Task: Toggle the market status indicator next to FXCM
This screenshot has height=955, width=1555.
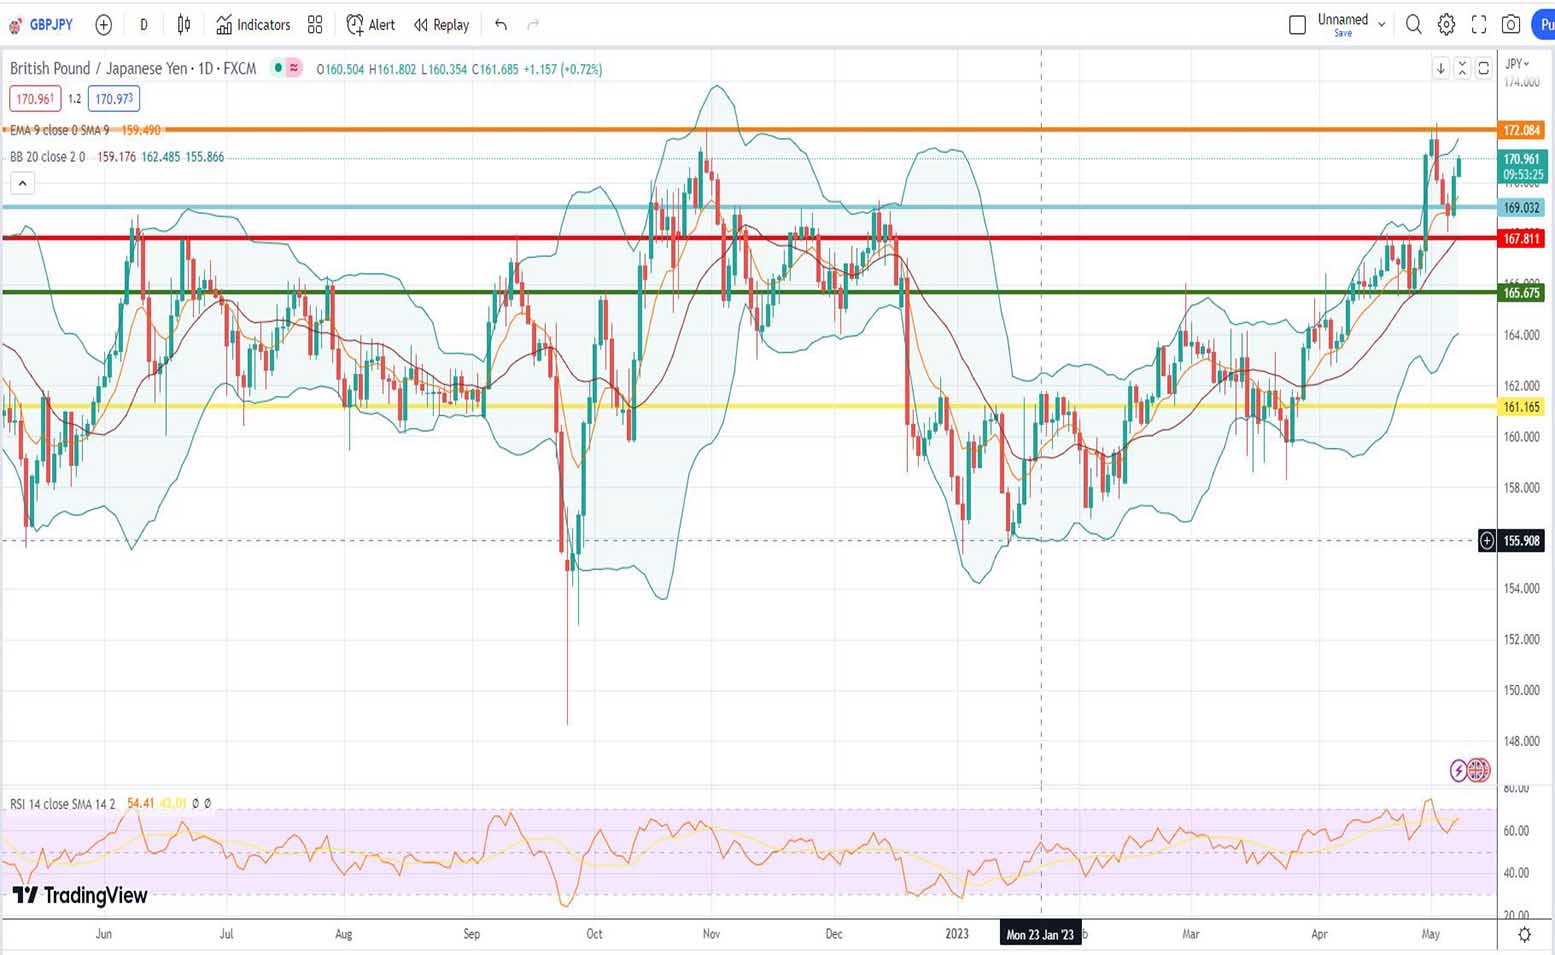Action: 278,68
